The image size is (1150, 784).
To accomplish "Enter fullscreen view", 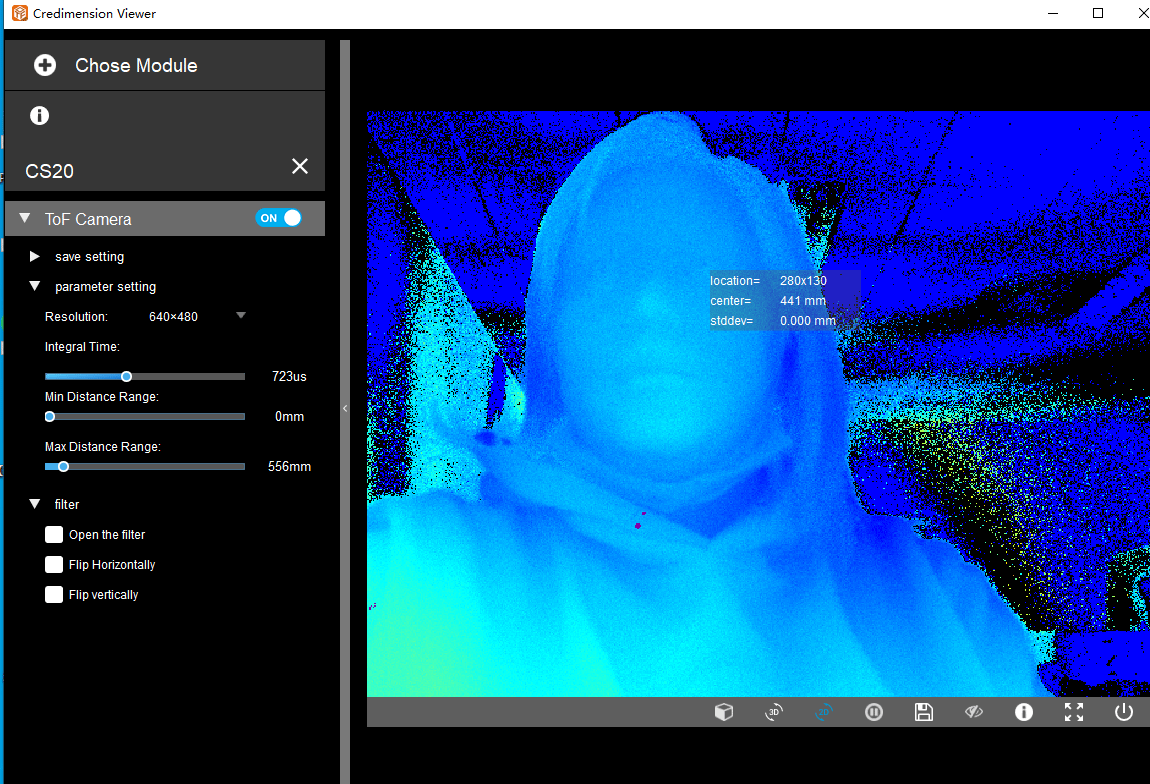I will pyautogui.click(x=1074, y=712).
